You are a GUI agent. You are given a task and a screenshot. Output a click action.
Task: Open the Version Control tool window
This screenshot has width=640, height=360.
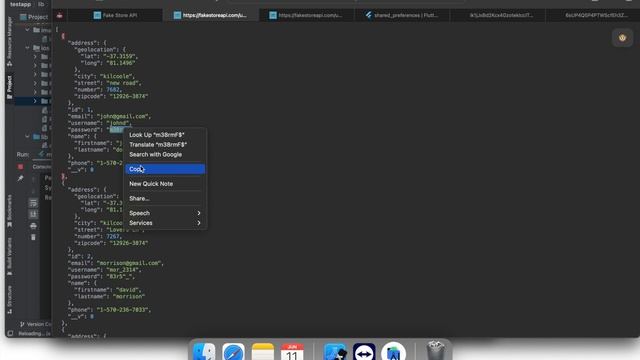point(35,324)
